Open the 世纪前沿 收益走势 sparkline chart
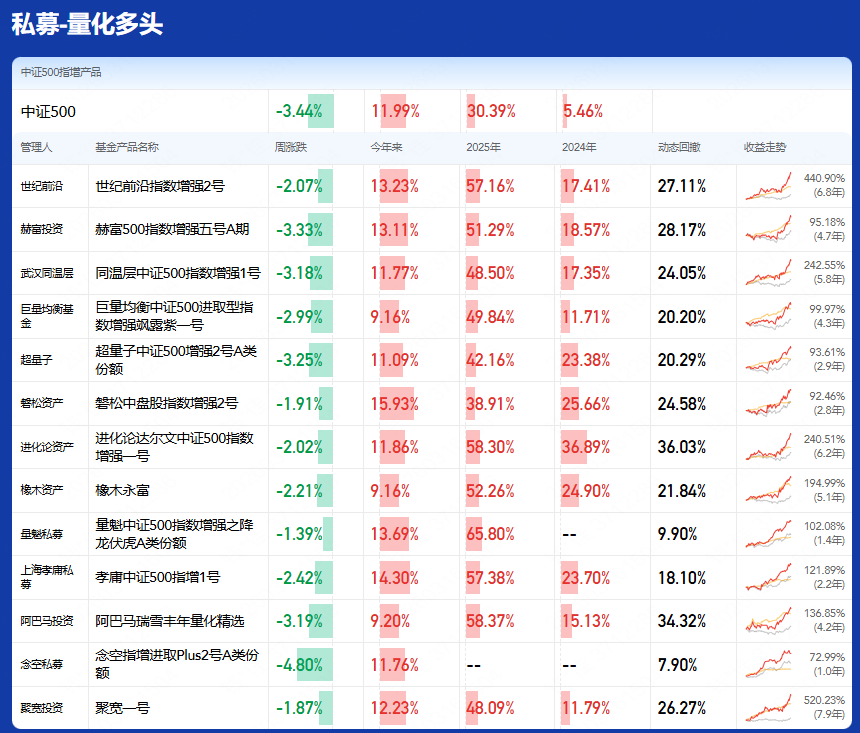This screenshot has width=860, height=733. (769, 186)
